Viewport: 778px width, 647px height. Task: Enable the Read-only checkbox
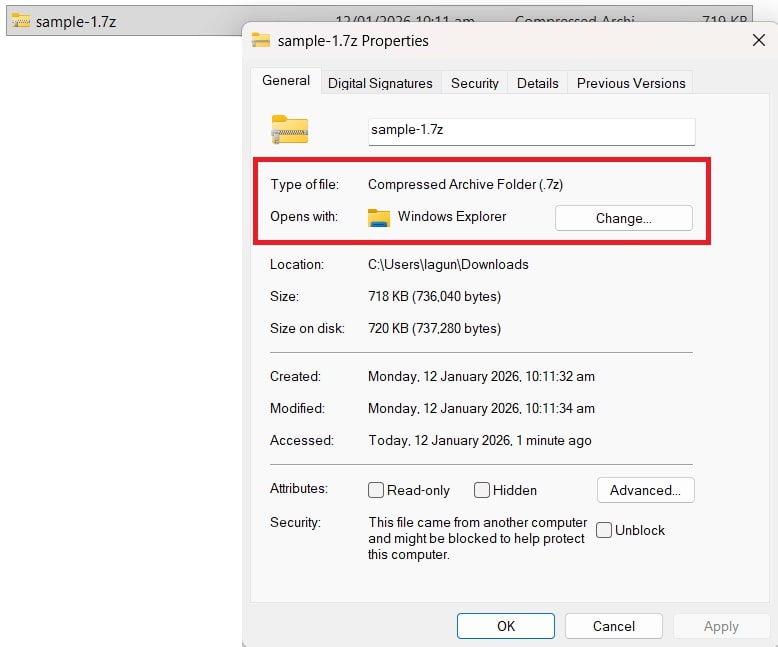click(376, 490)
